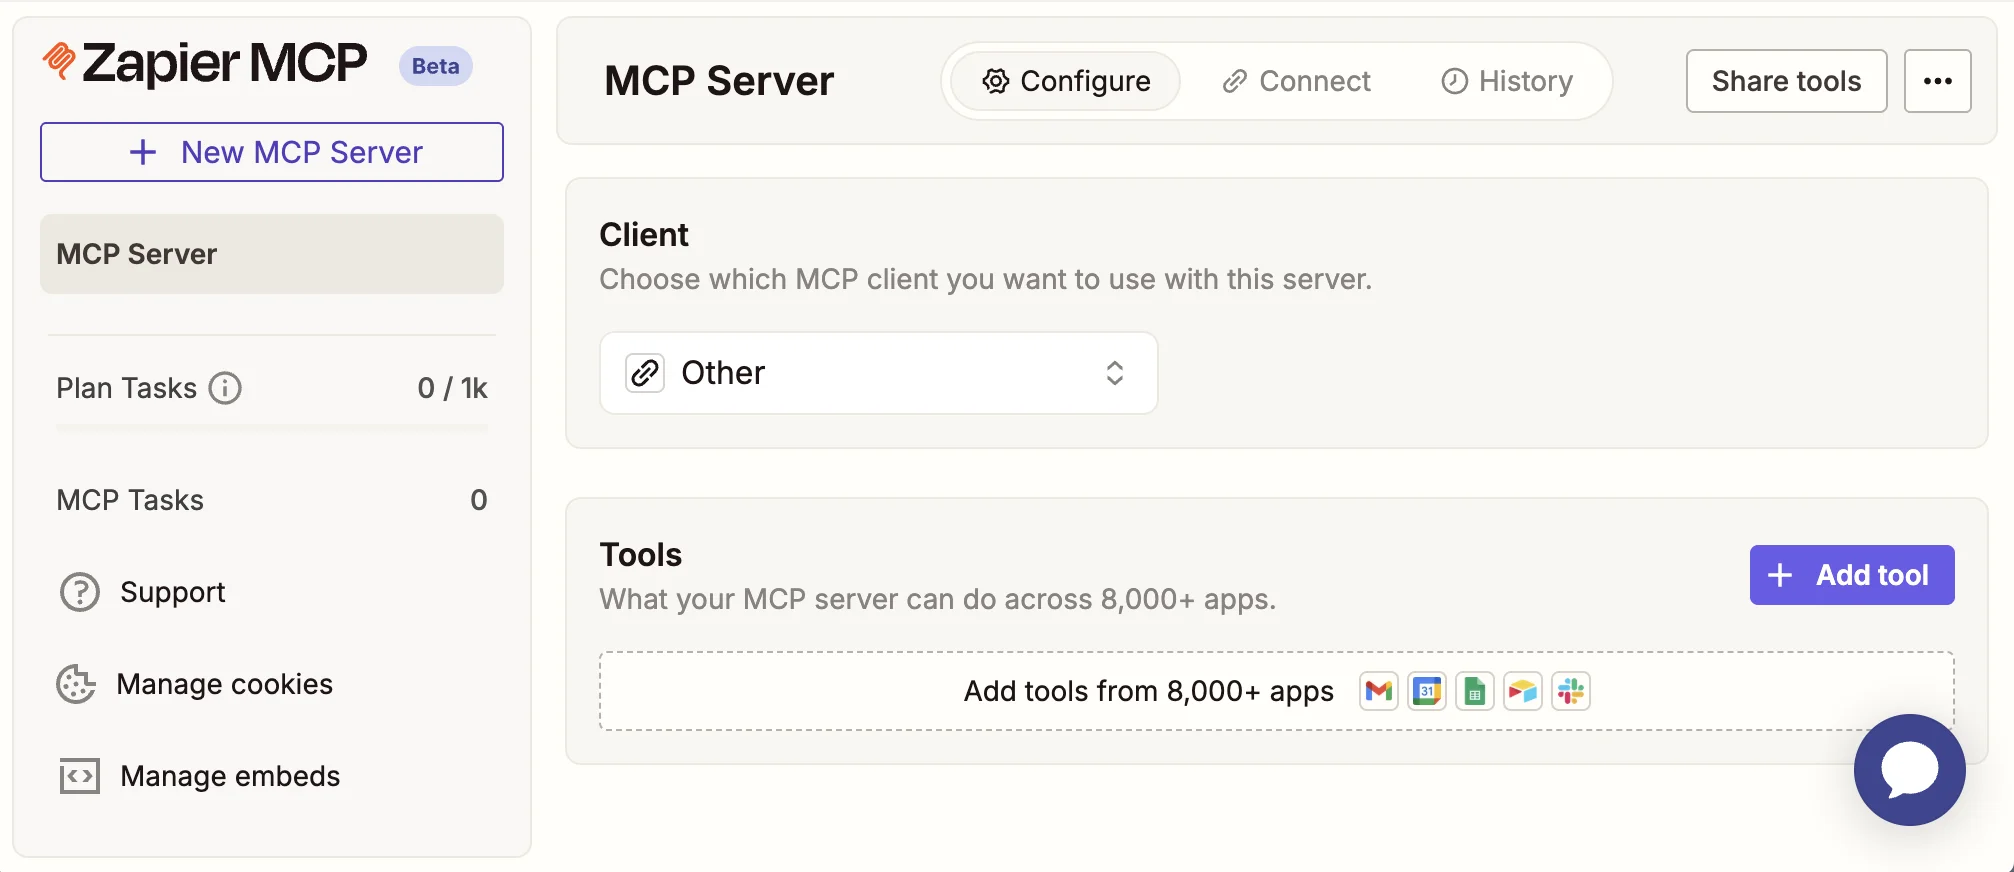The height and width of the screenshot is (872, 2014).
Task: Create a New MCP Server
Action: coord(272,152)
